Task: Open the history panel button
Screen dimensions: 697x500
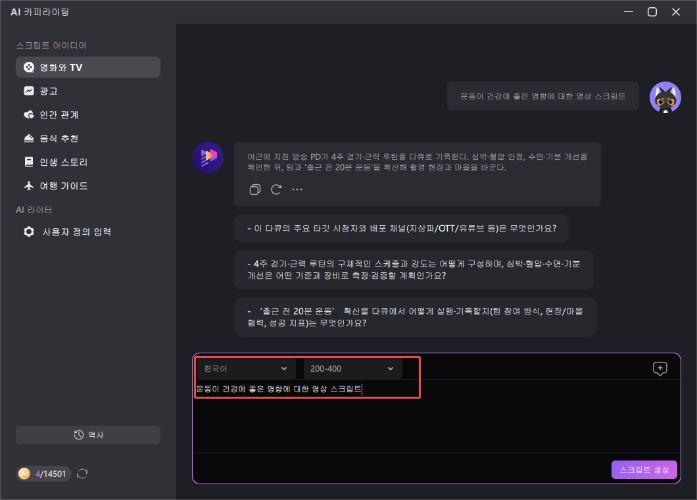Action: click(x=88, y=435)
